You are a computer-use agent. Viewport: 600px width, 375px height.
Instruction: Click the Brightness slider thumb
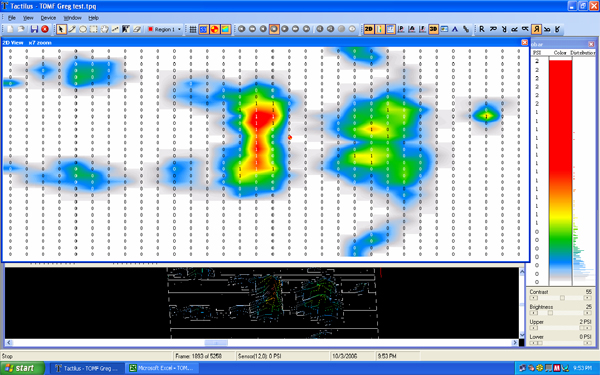coord(550,313)
